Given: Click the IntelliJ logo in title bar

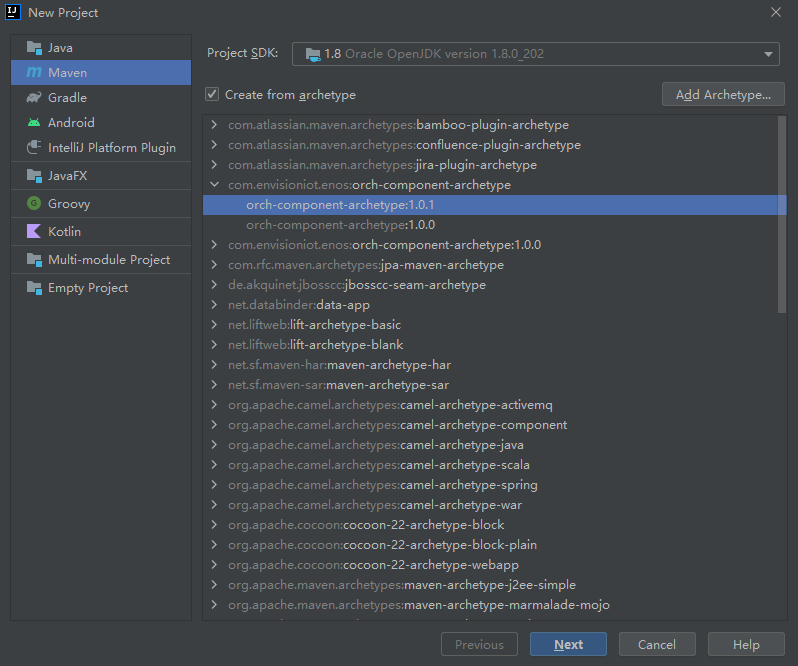Looking at the screenshot, I should click(13, 12).
